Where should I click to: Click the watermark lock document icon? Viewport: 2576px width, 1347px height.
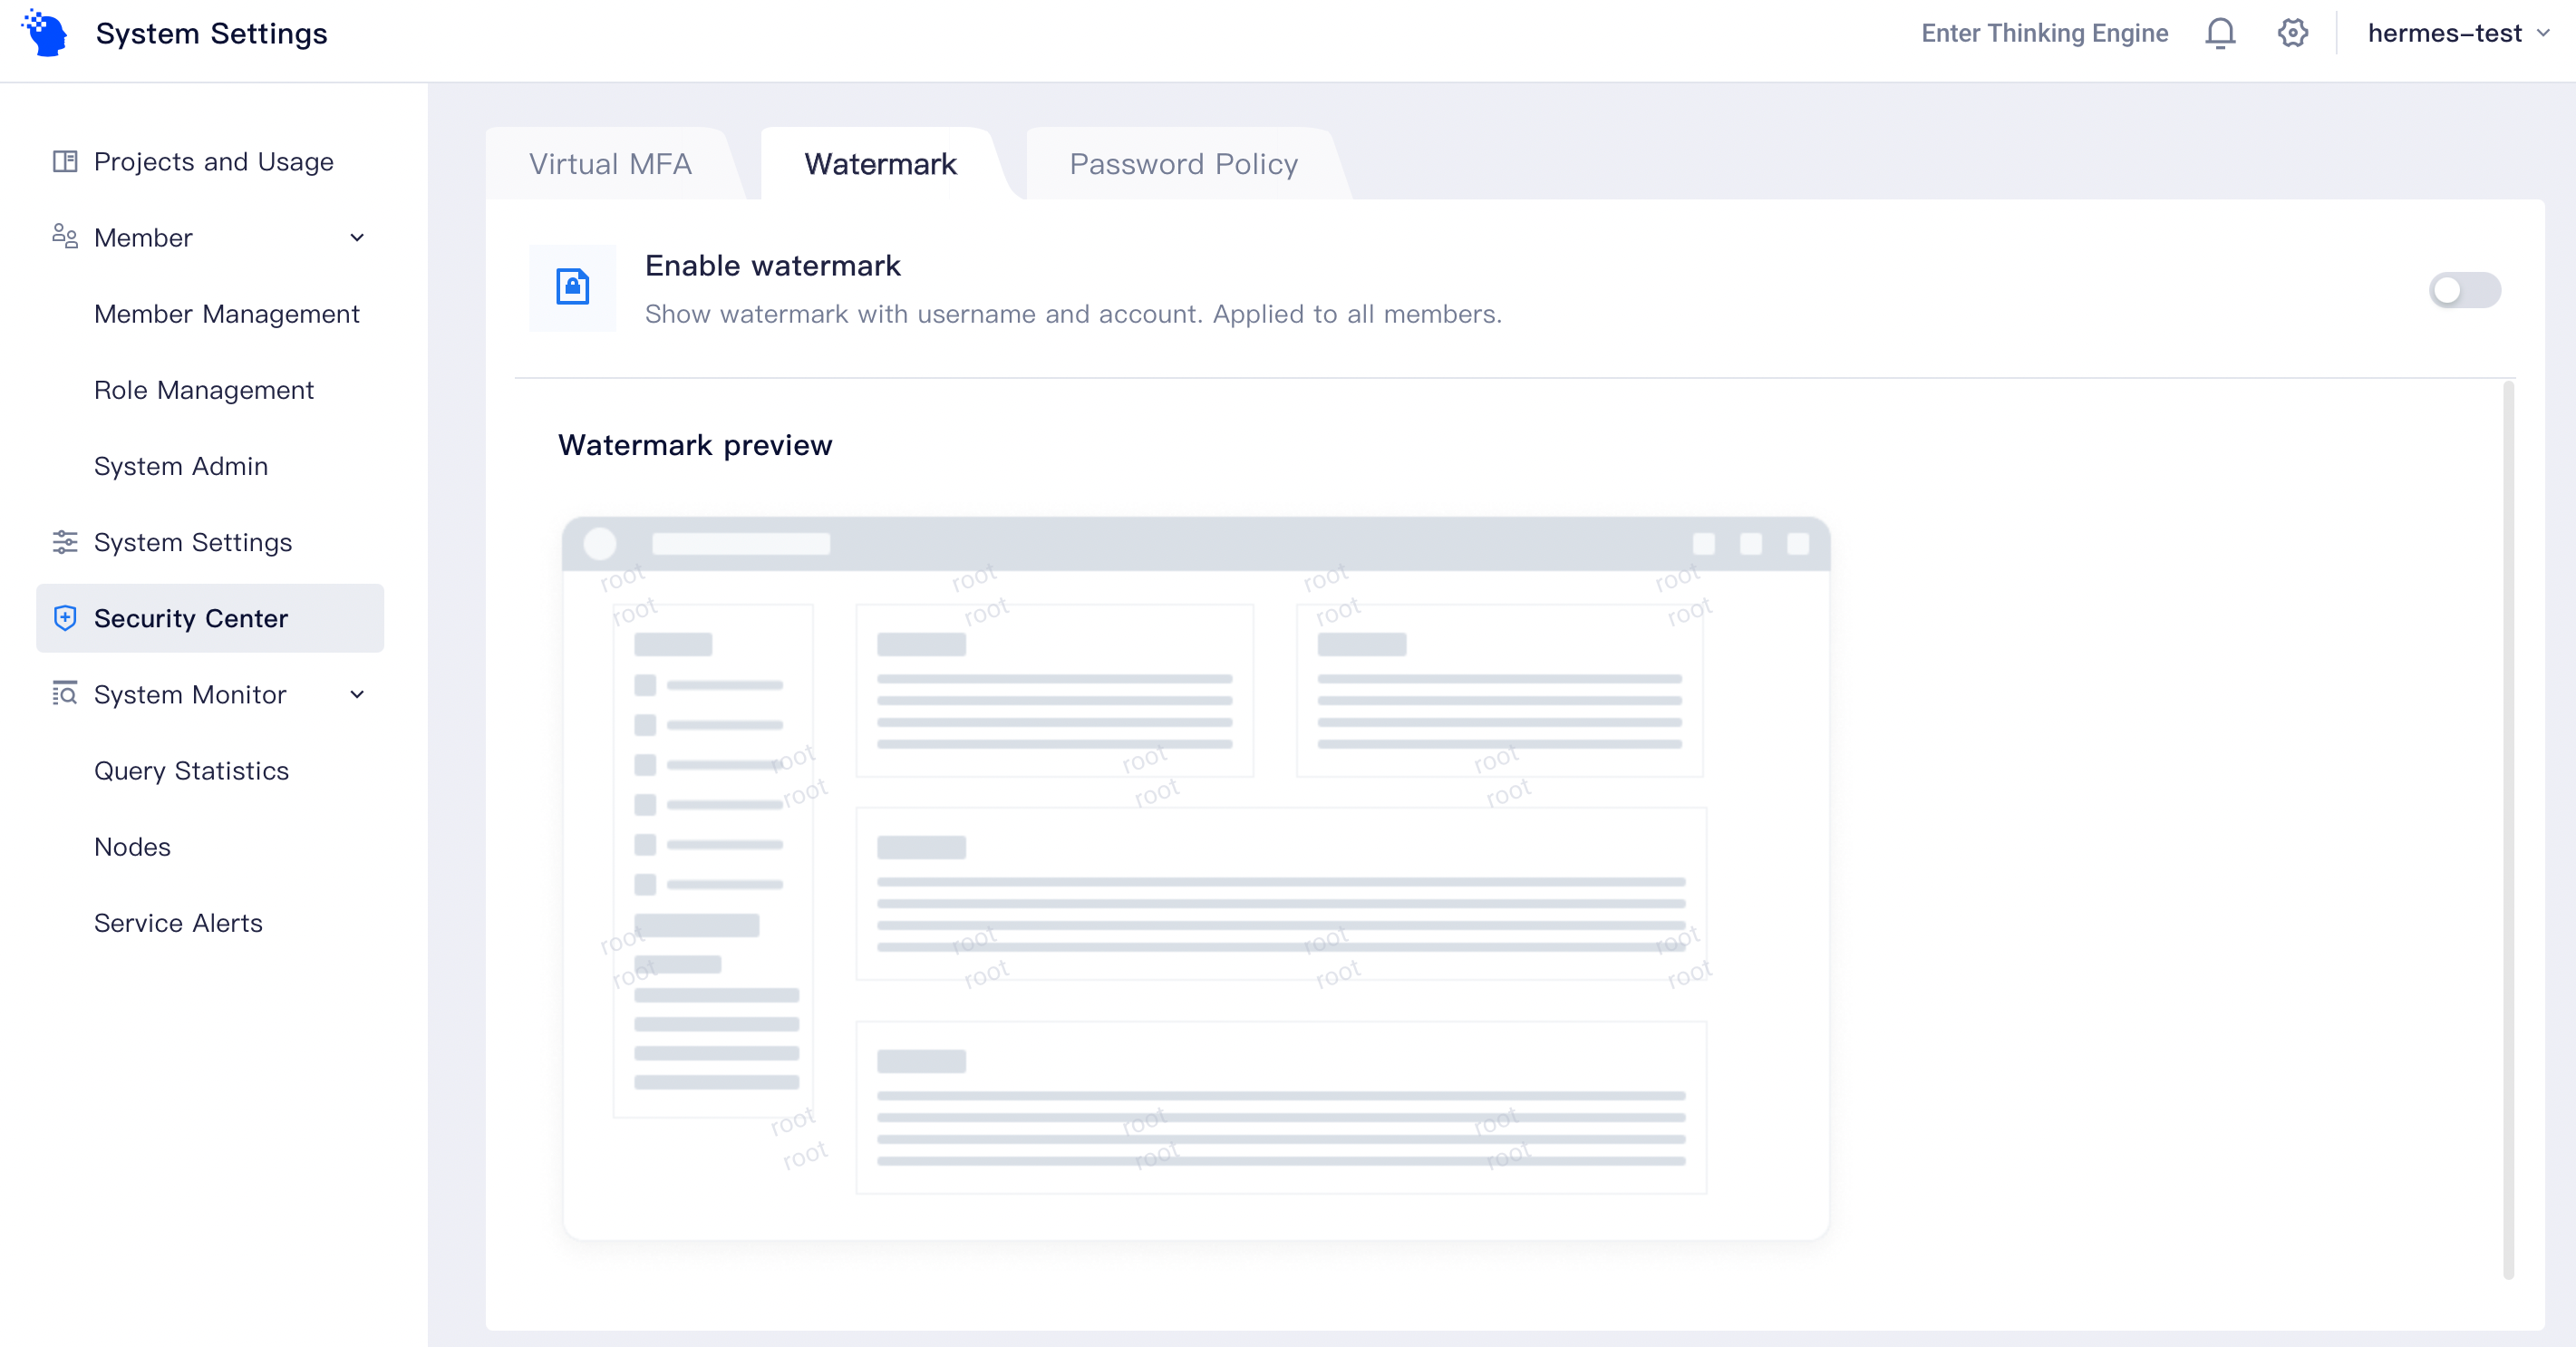pos(572,288)
